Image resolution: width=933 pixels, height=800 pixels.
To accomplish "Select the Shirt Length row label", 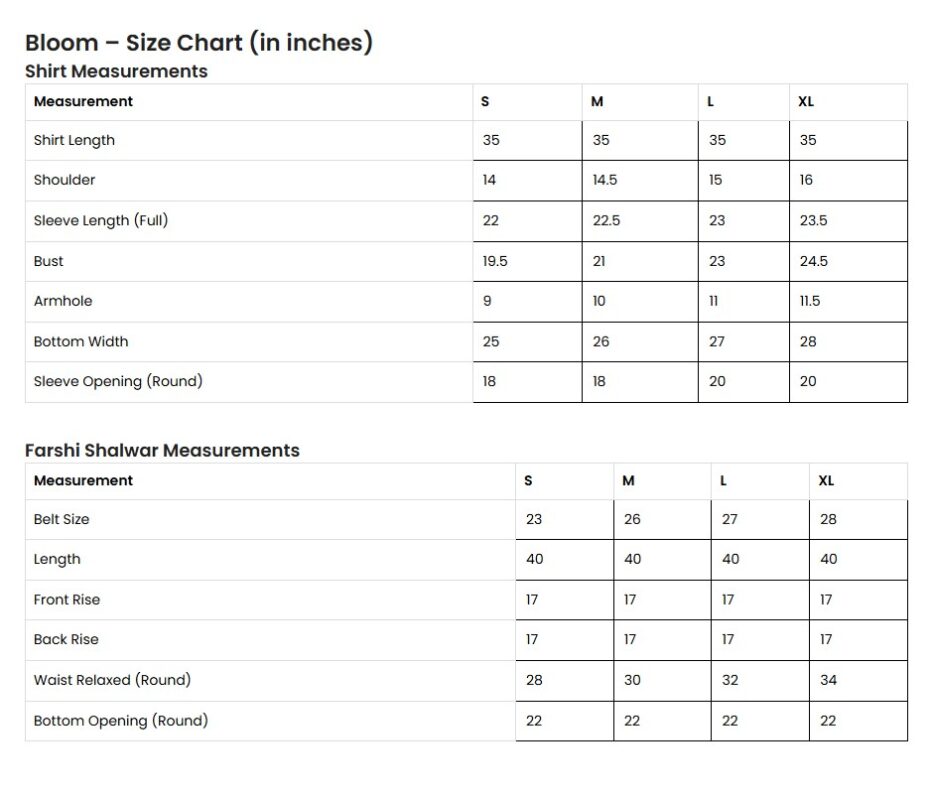I will point(74,140).
